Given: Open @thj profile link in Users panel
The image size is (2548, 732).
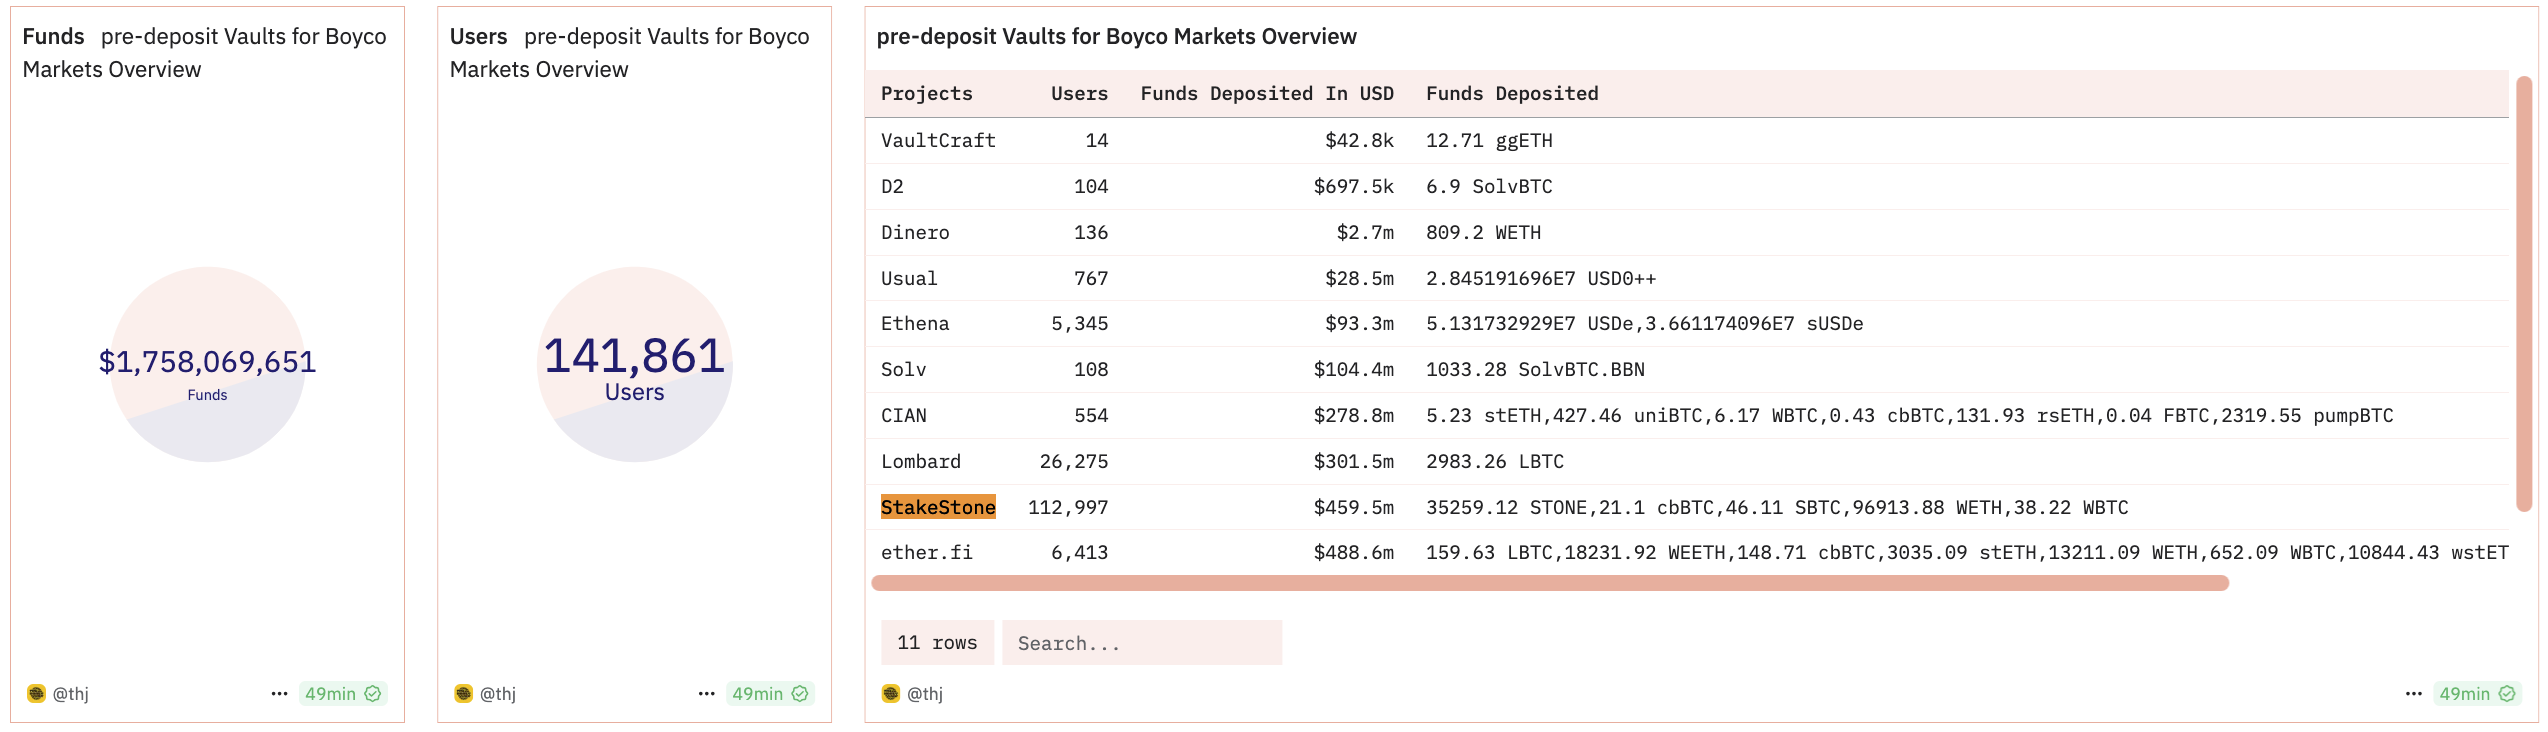Looking at the screenshot, I should 498,693.
